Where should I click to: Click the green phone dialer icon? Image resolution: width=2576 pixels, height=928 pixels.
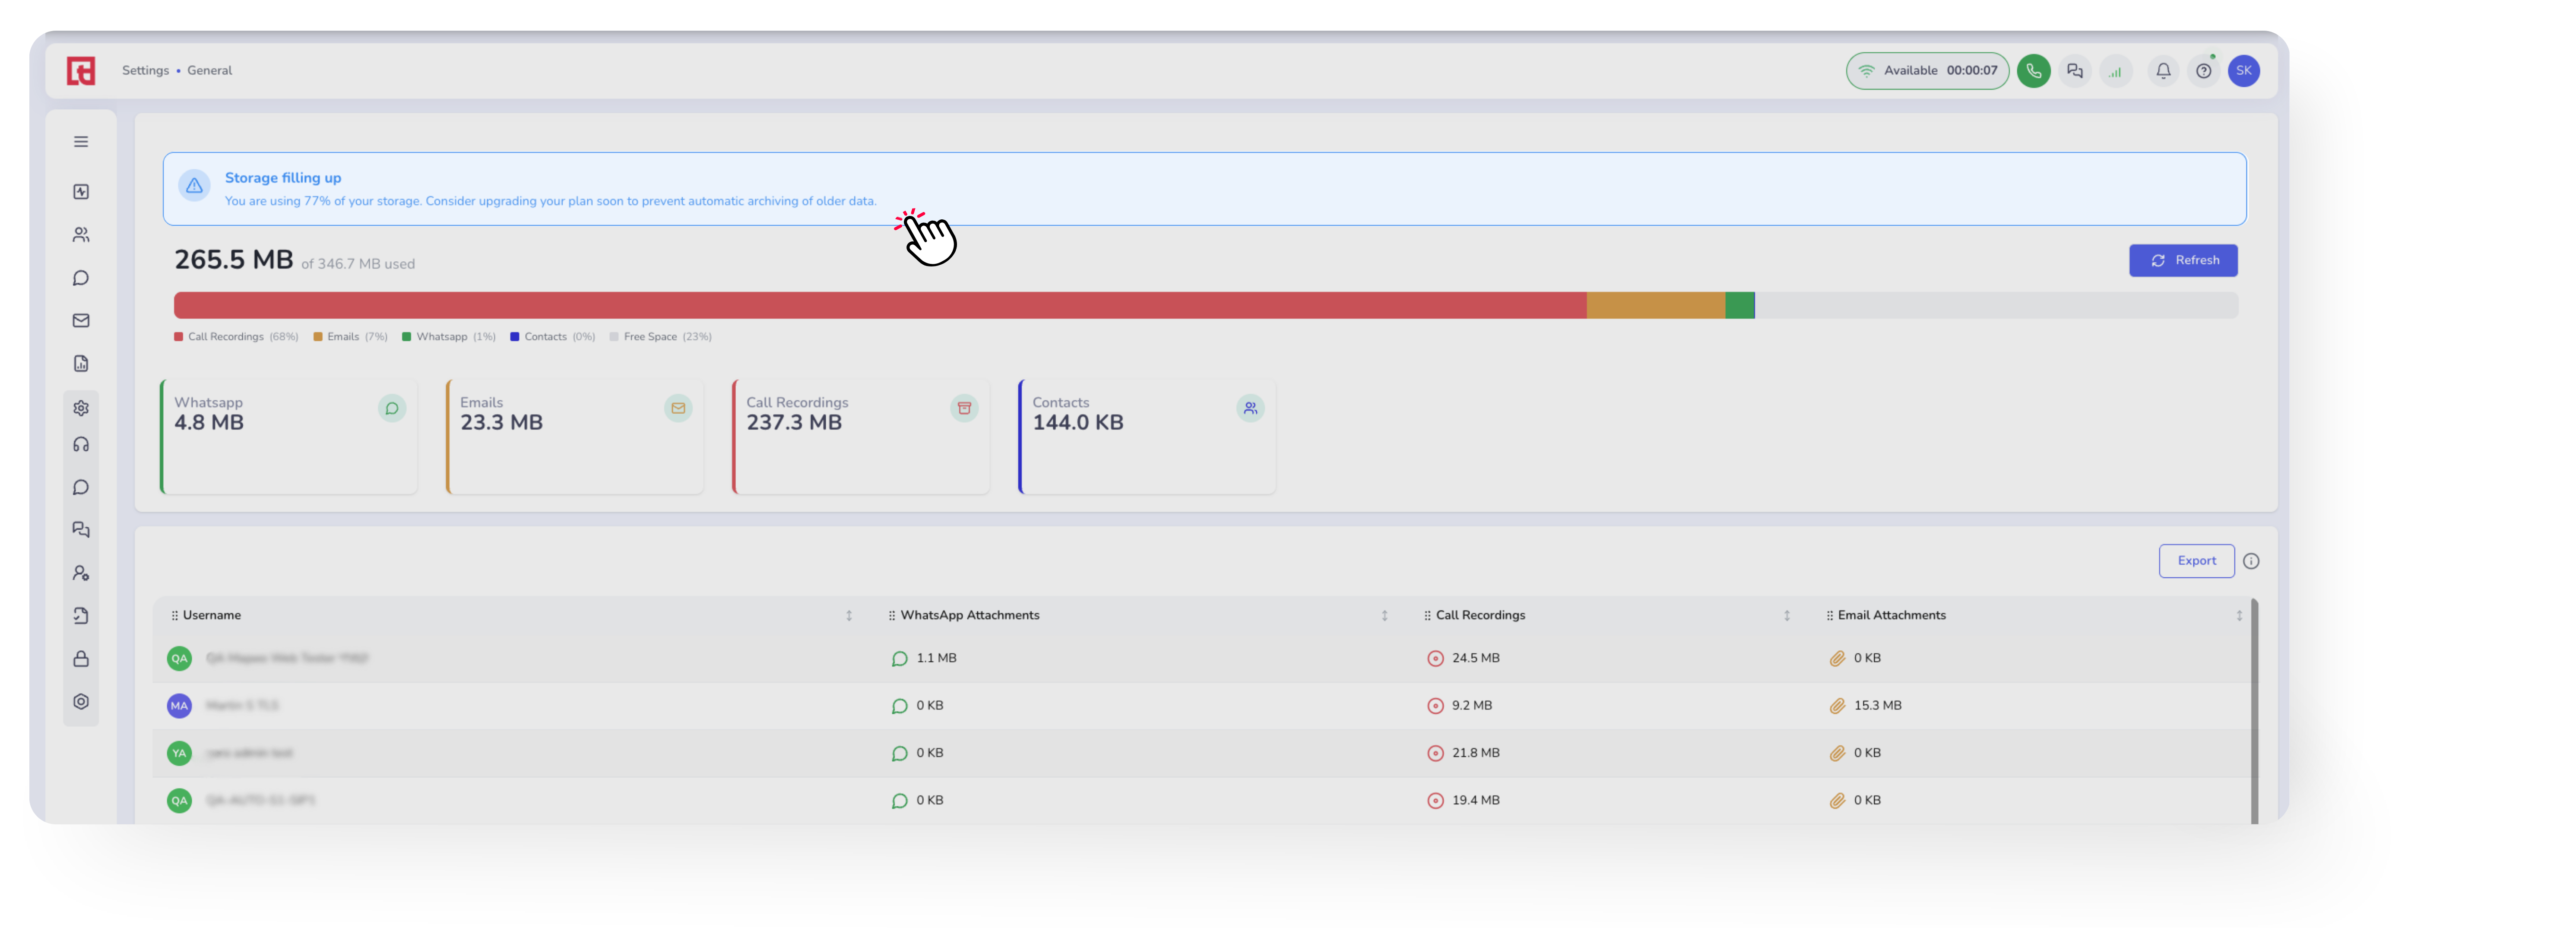tap(2033, 71)
